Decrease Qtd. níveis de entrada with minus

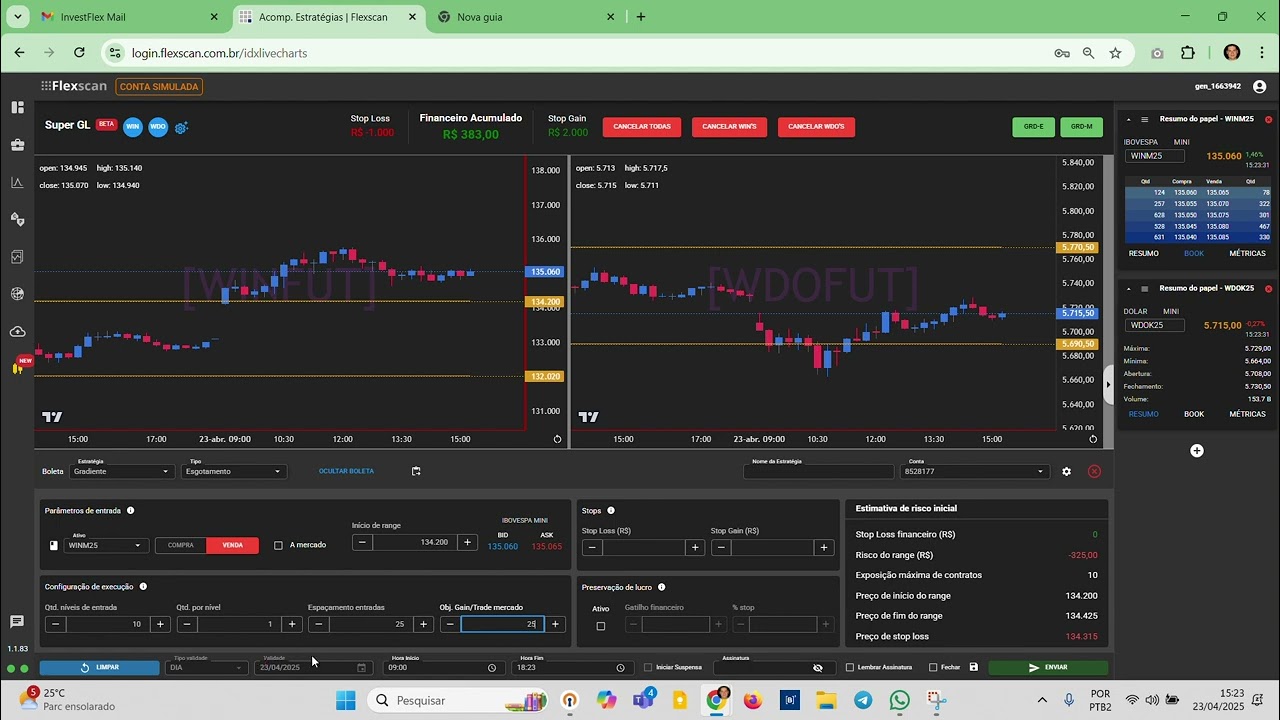tap(56, 624)
